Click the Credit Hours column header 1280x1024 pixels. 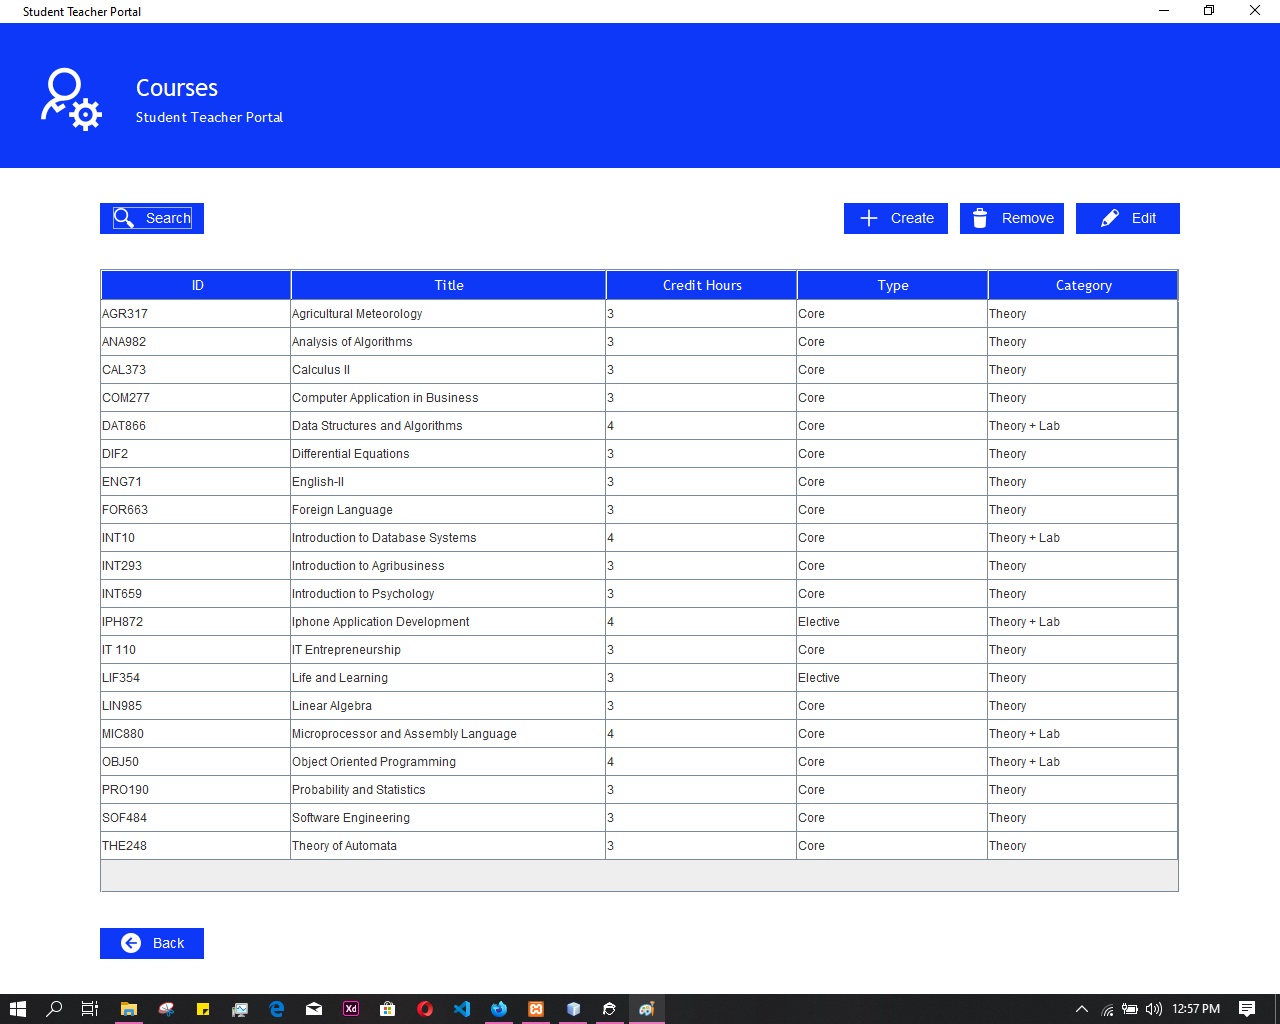(x=702, y=285)
